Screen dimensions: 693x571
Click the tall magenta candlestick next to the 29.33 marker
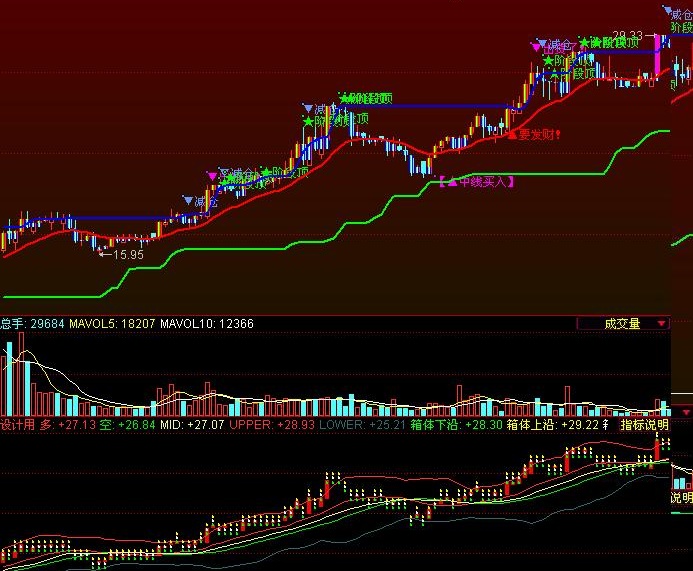pyautogui.click(x=657, y=56)
